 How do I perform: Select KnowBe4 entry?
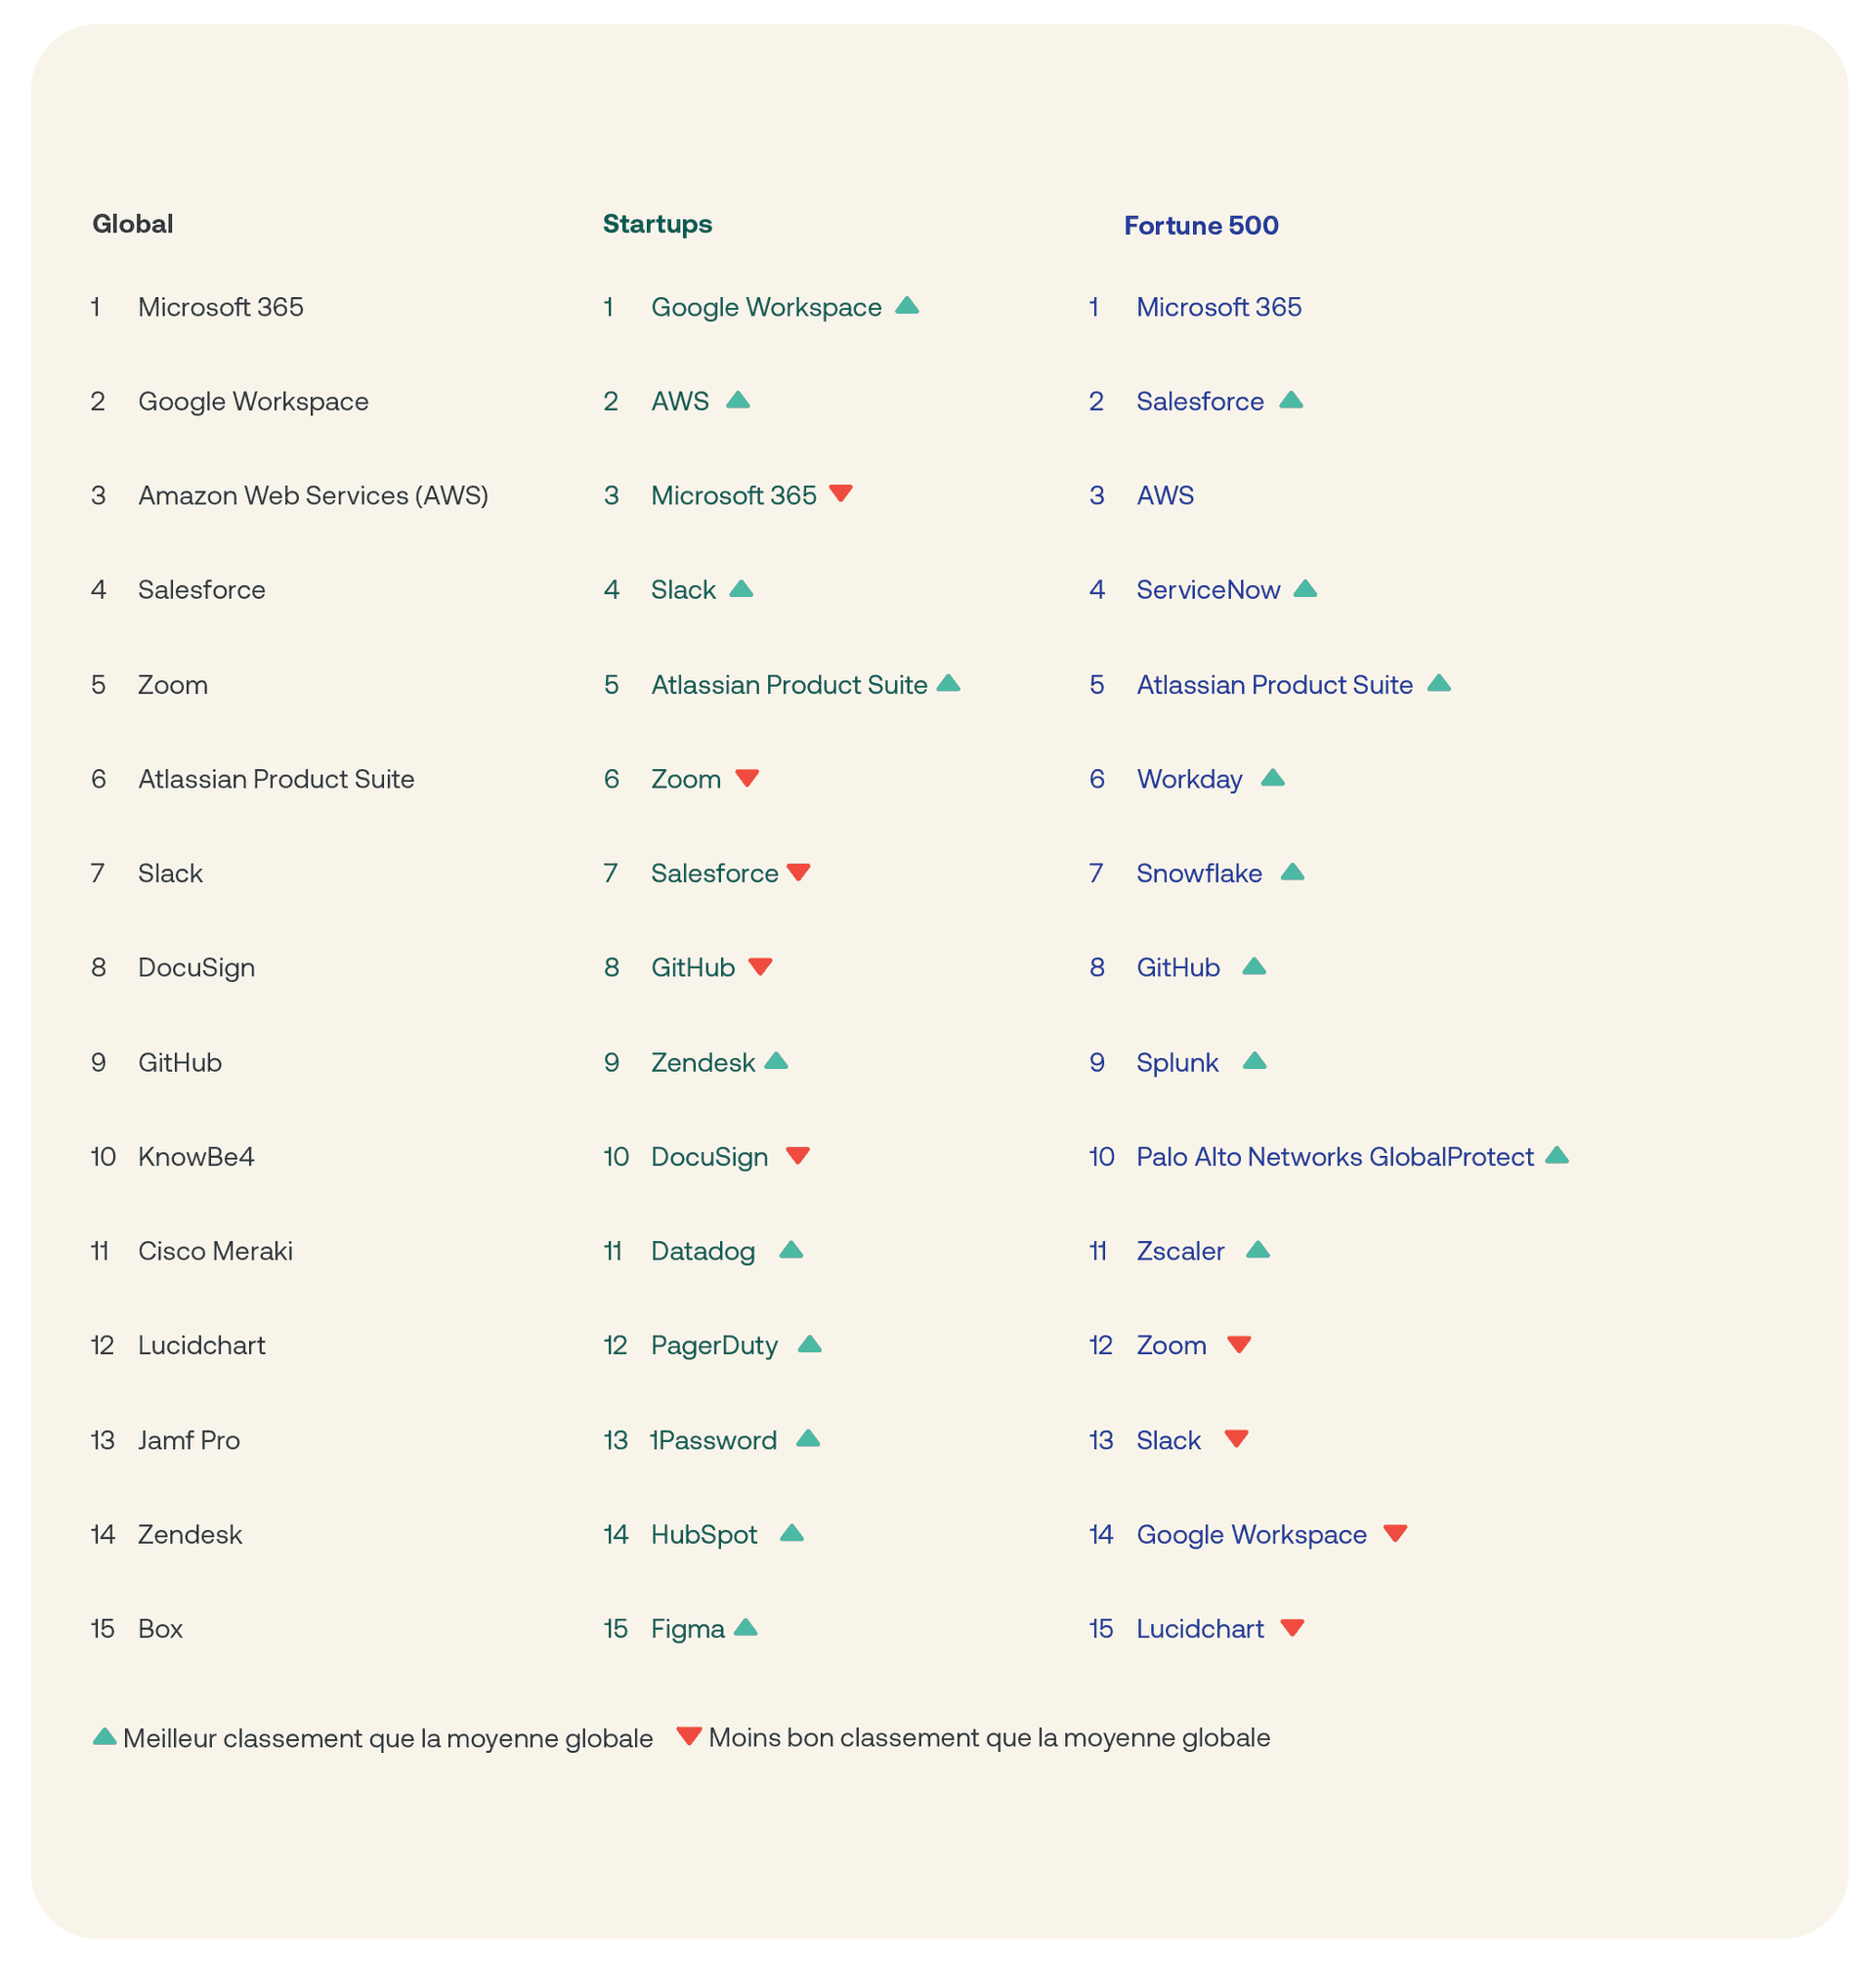tap(196, 1156)
